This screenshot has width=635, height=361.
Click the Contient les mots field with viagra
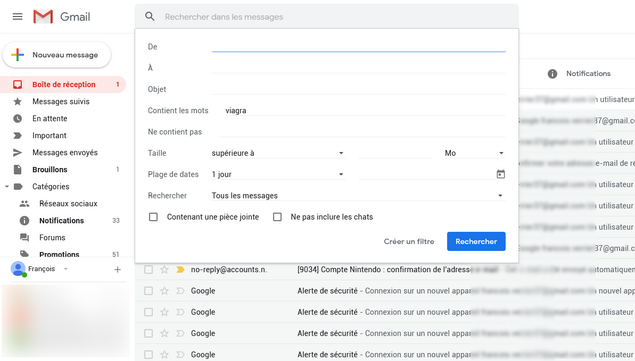(365, 110)
